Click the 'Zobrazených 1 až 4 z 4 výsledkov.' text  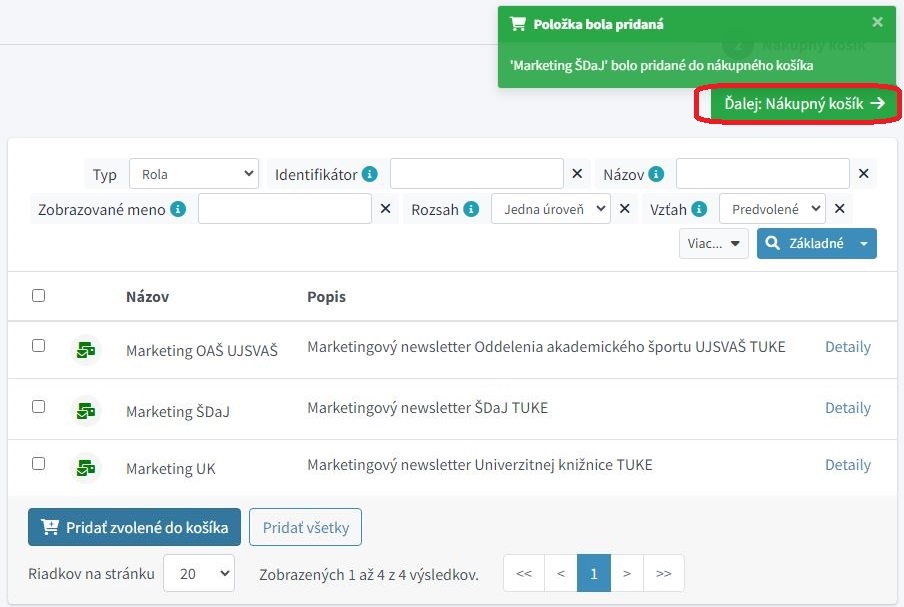(x=369, y=575)
